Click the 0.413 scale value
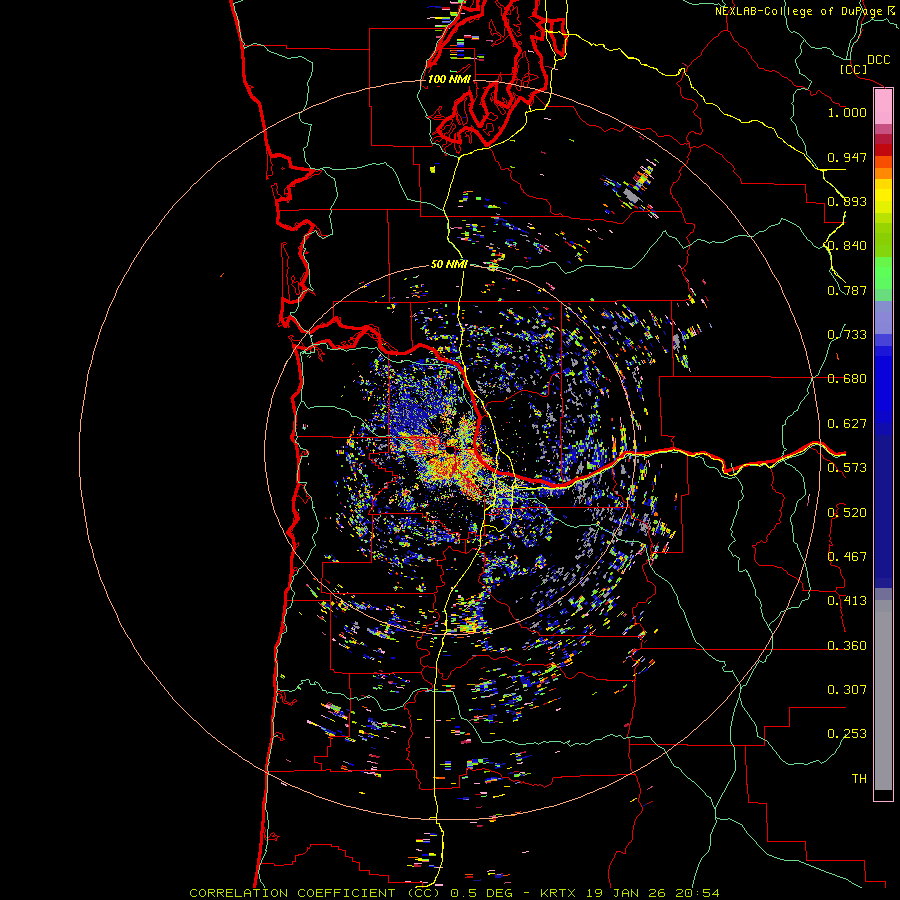 (847, 601)
